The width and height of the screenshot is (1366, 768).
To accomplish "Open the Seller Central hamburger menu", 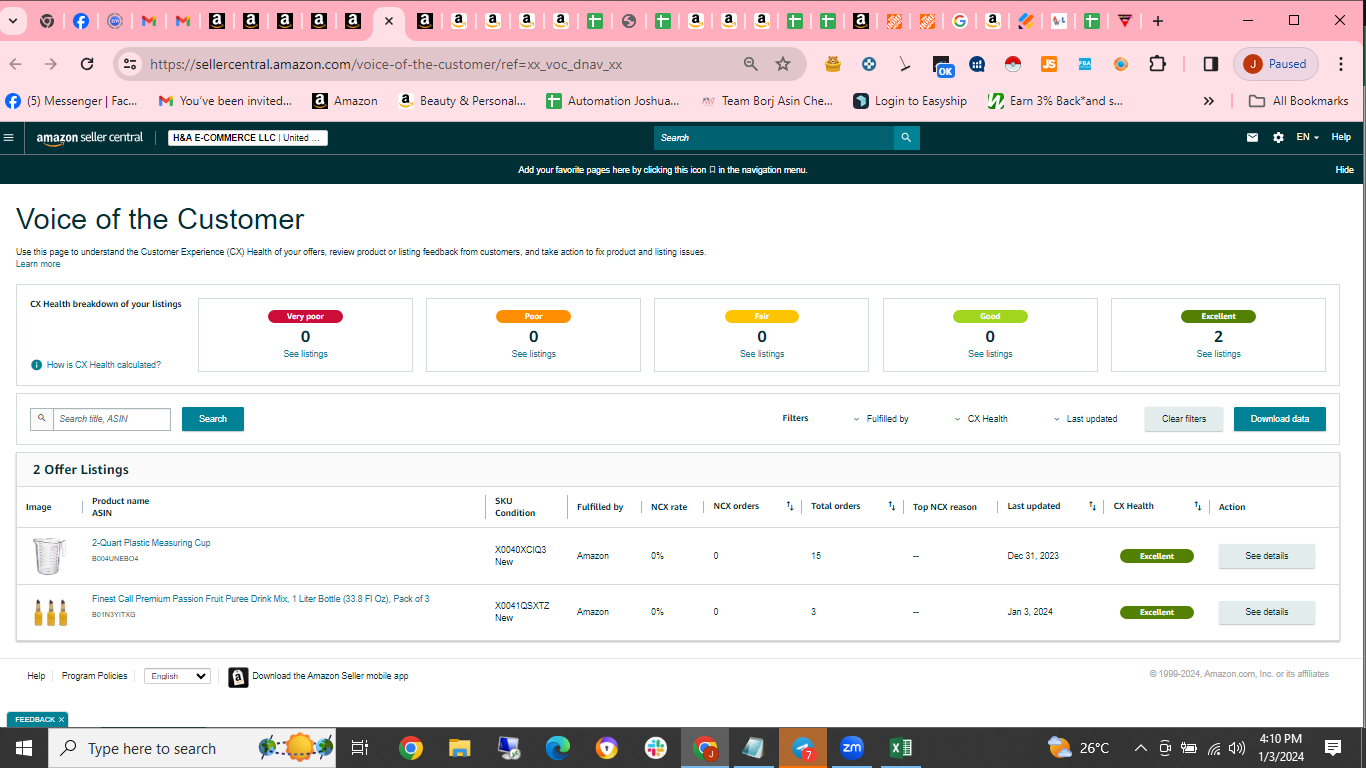I will pyautogui.click(x=8, y=138).
